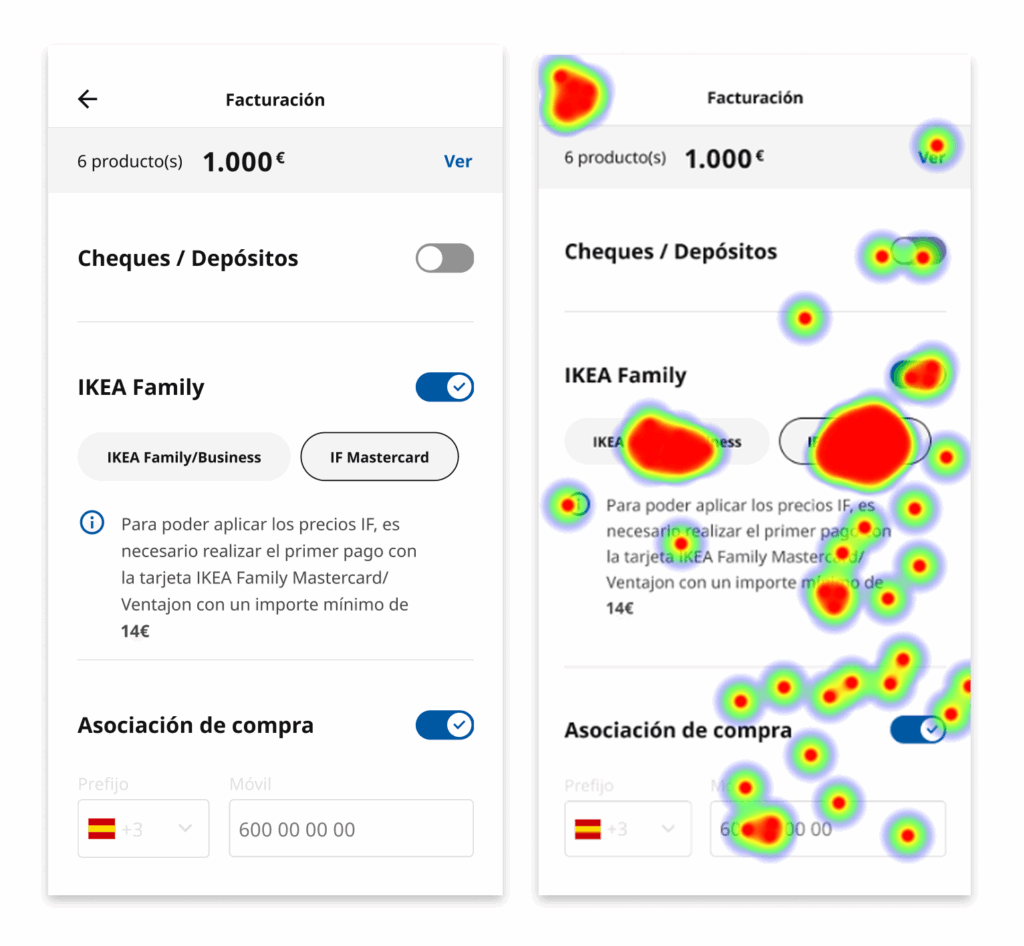Click Ver link in right heatmap screen
This screenshot has width=1024, height=946.
[932, 157]
